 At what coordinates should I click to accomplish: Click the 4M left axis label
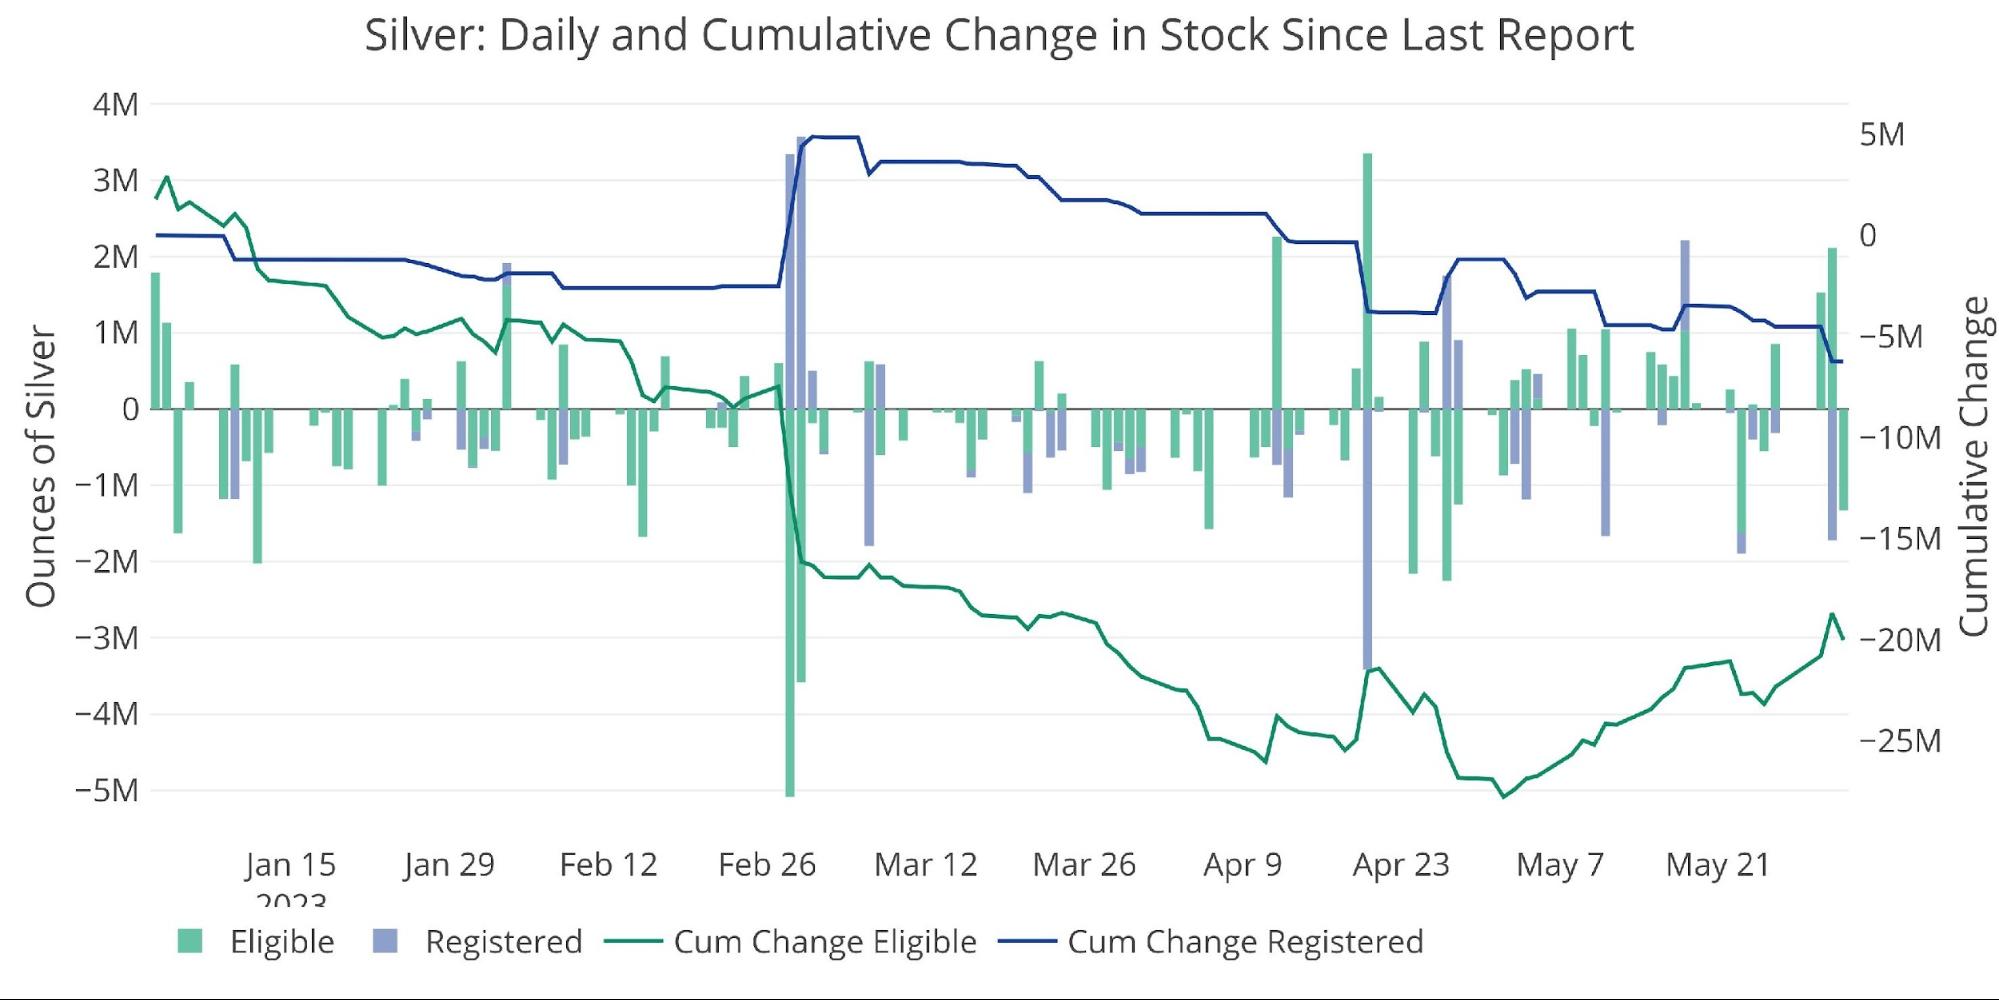click(x=116, y=104)
